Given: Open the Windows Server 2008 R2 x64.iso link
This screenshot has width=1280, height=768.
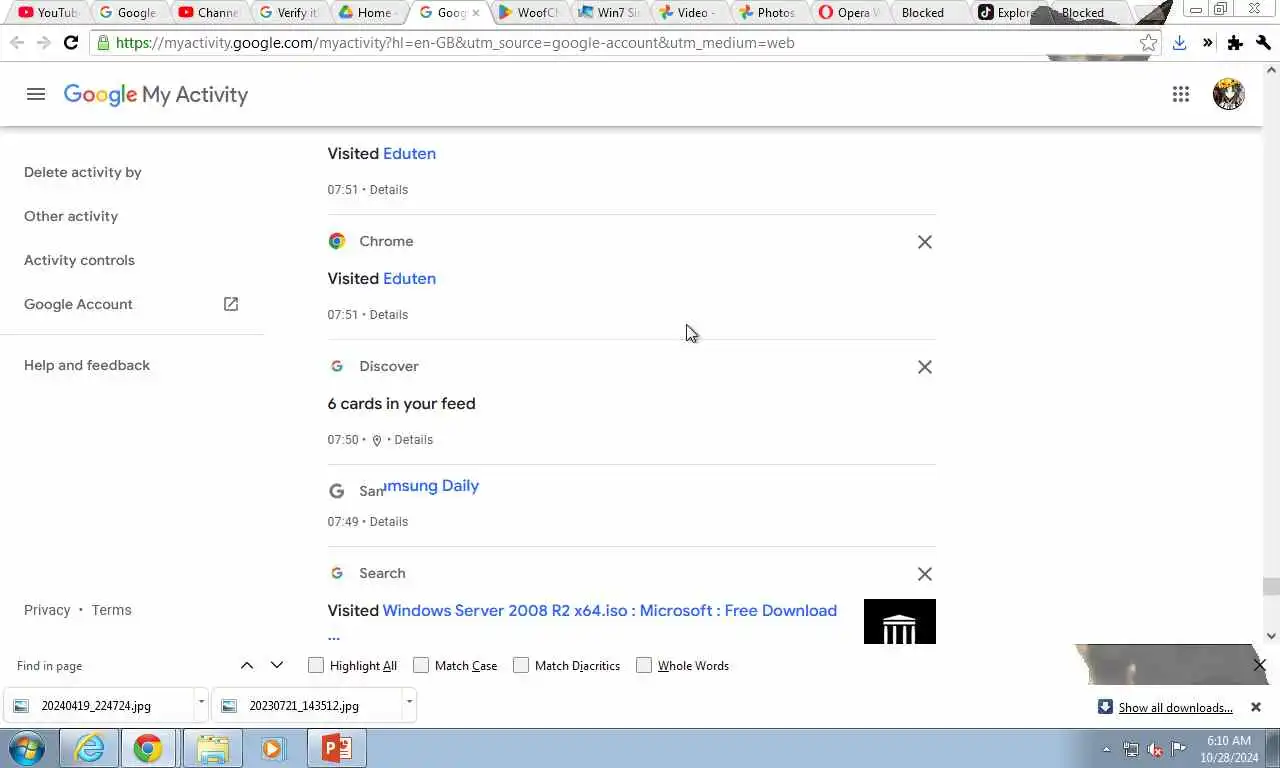Looking at the screenshot, I should pyautogui.click(x=610, y=610).
